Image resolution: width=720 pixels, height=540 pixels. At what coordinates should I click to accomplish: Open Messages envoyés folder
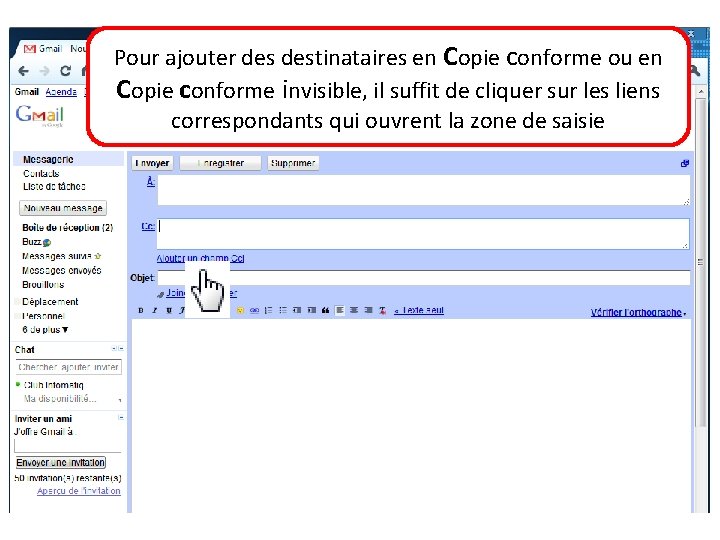[x=62, y=270]
